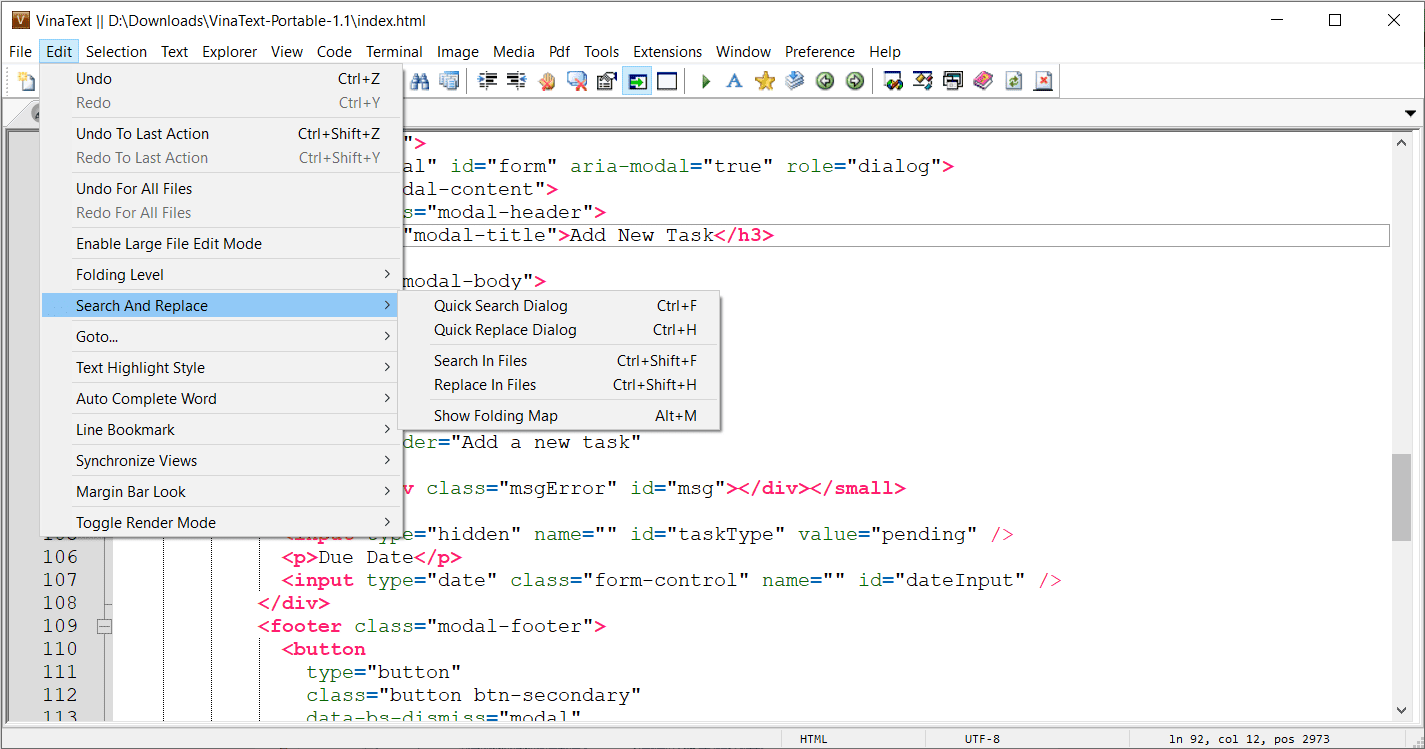Expand the Text Highlight Style submenu

(221, 367)
